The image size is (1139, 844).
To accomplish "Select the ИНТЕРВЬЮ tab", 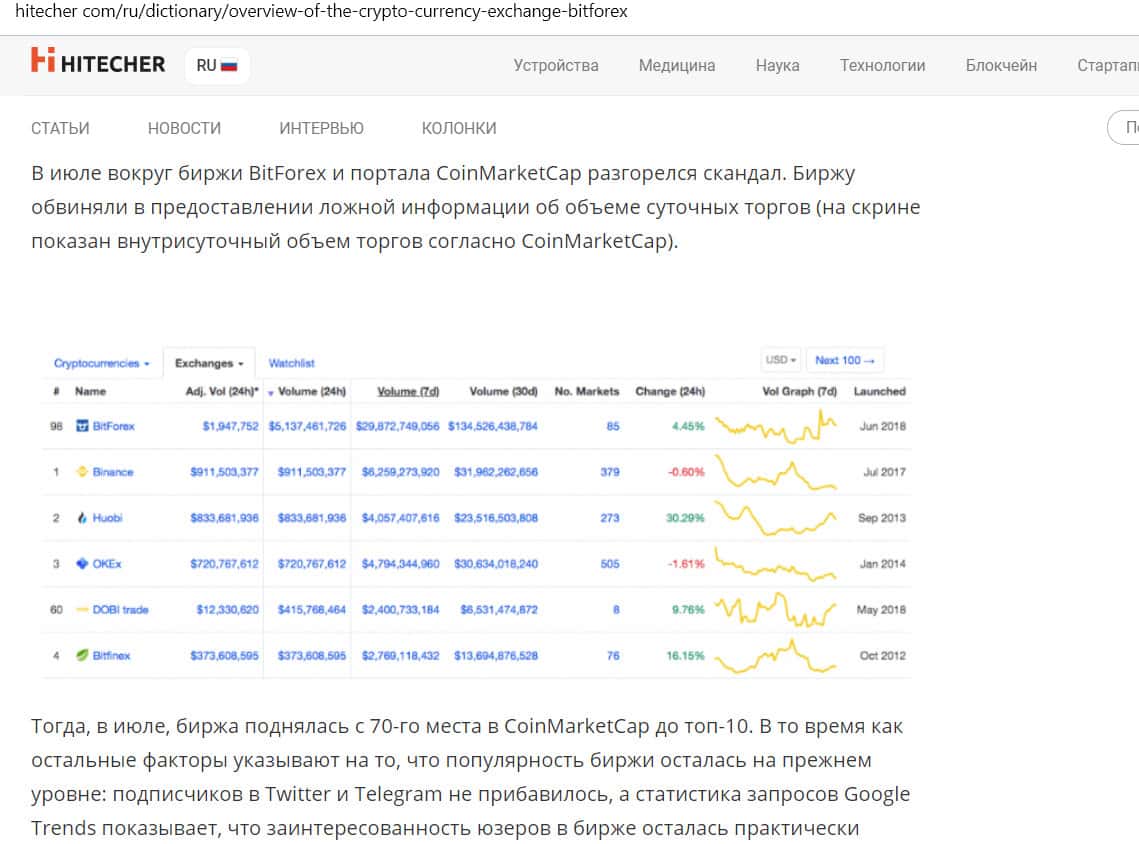I will coord(321,128).
